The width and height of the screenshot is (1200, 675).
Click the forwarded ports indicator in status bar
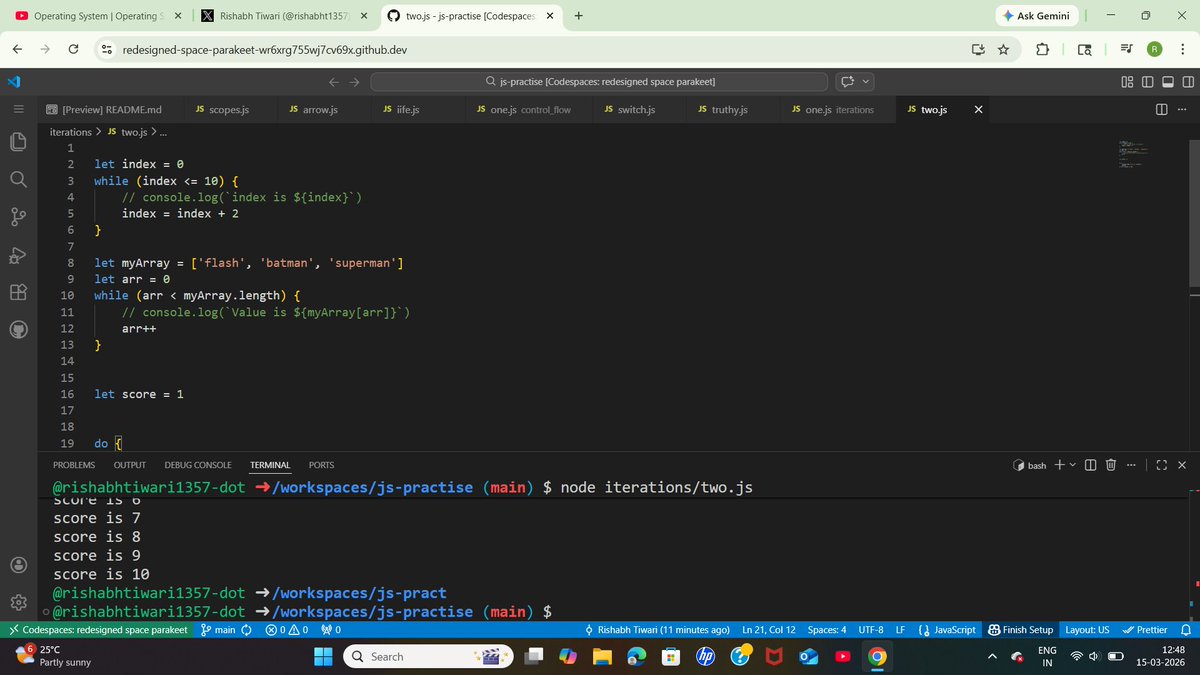point(331,630)
